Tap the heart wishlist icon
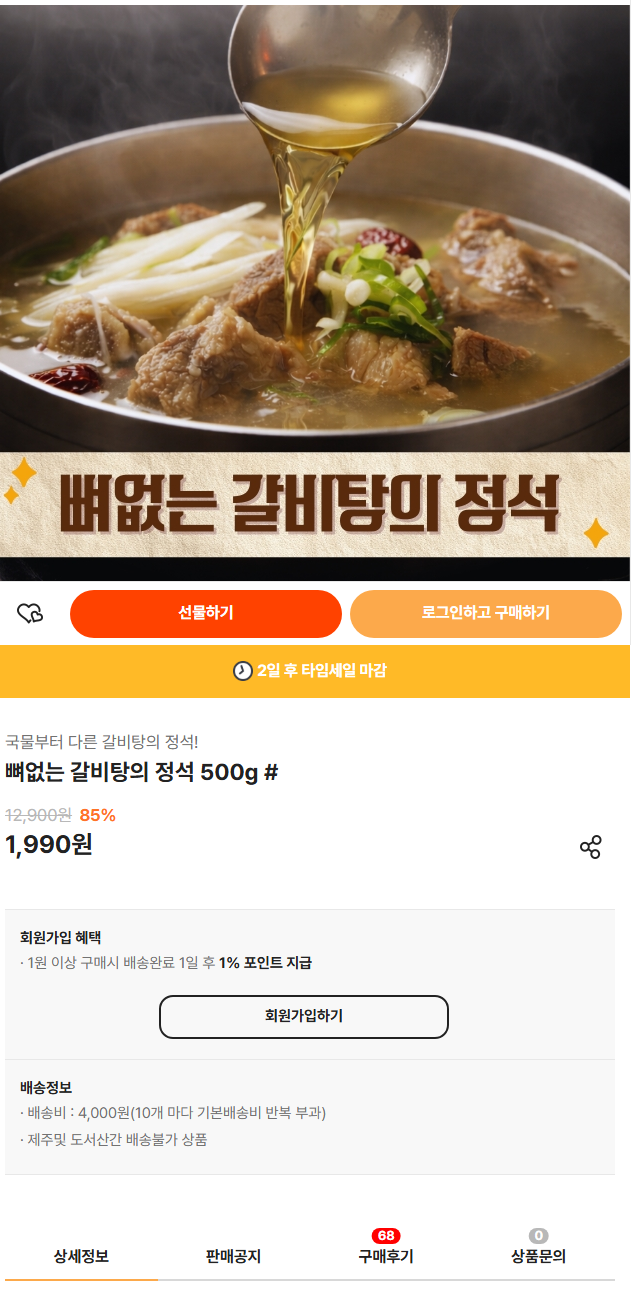 pos(31,613)
